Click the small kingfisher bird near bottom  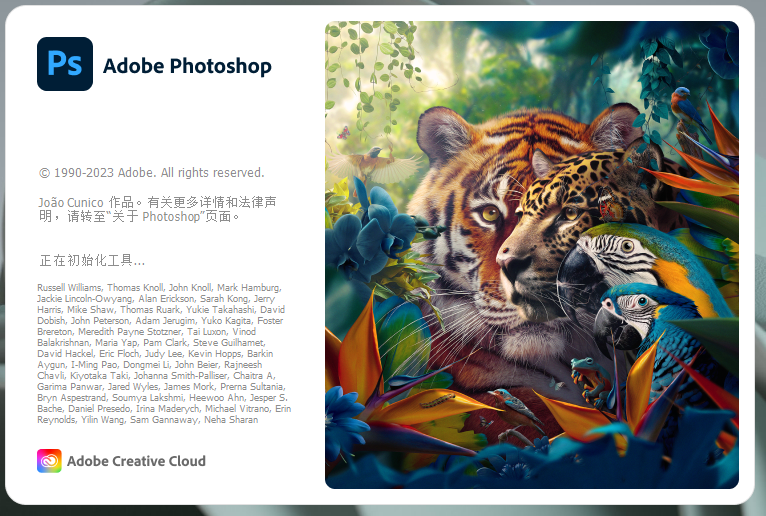click(513, 406)
